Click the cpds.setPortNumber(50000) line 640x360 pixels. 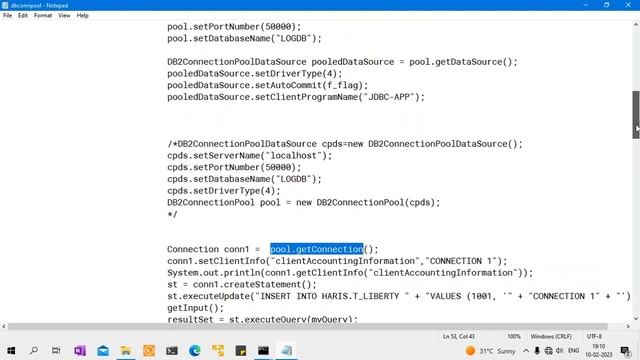point(234,167)
